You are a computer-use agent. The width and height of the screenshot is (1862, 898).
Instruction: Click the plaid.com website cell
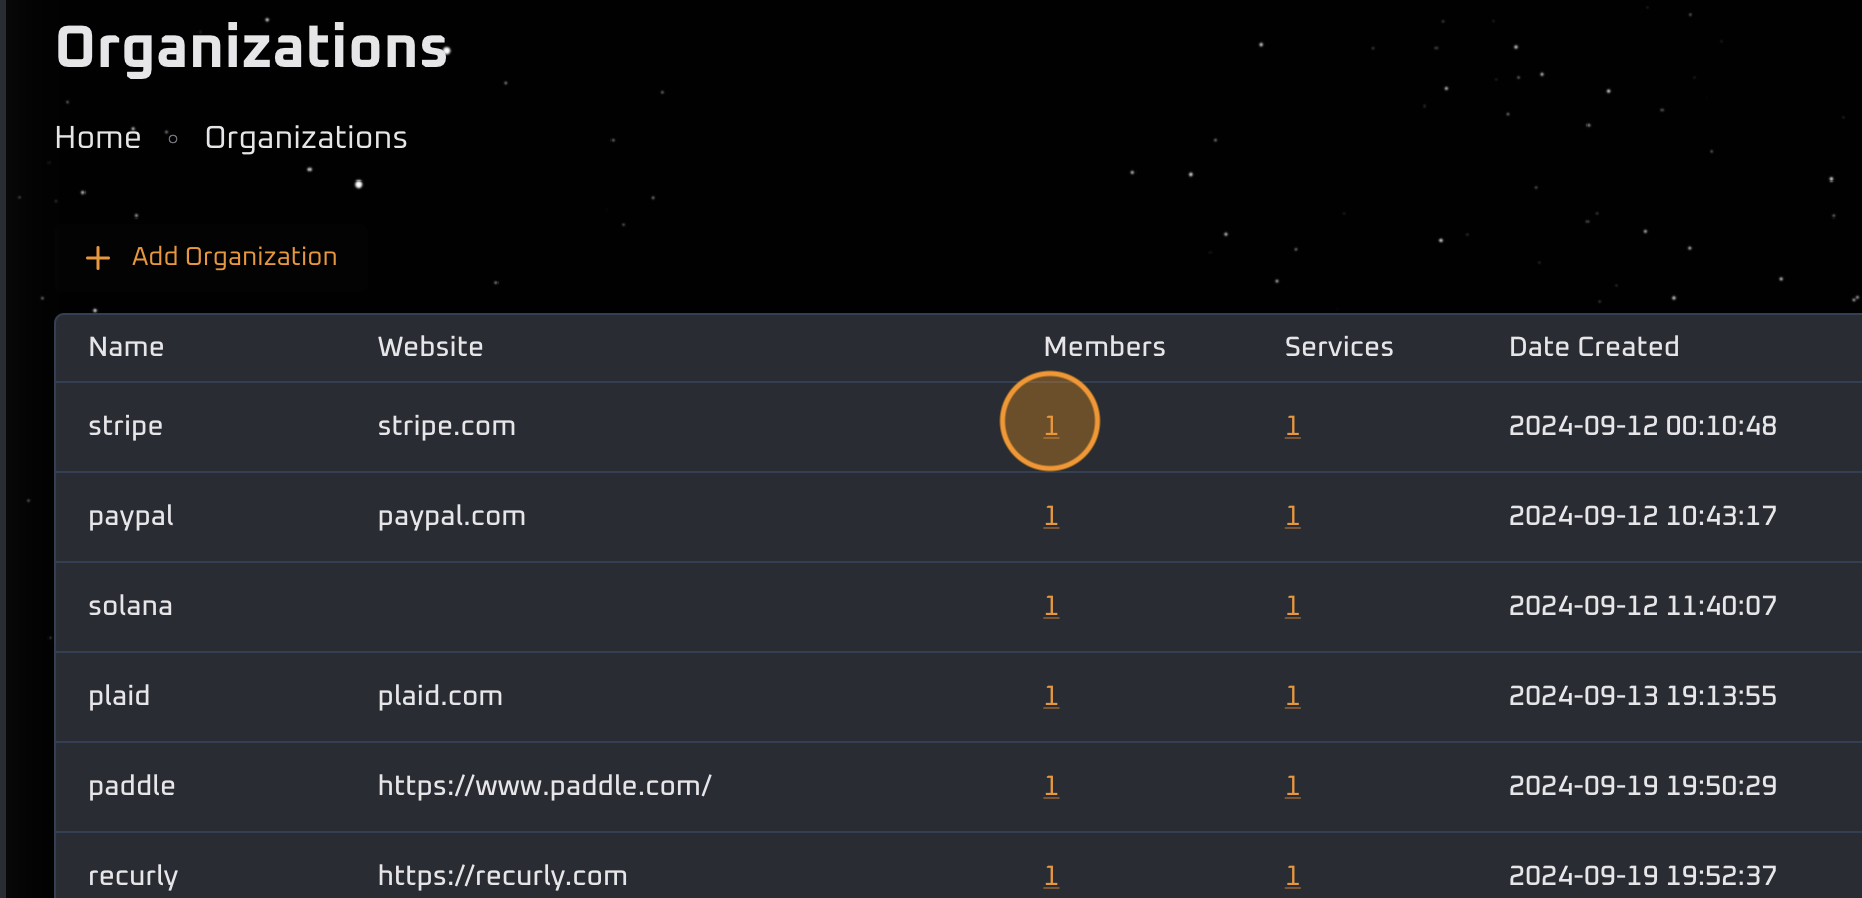click(440, 696)
